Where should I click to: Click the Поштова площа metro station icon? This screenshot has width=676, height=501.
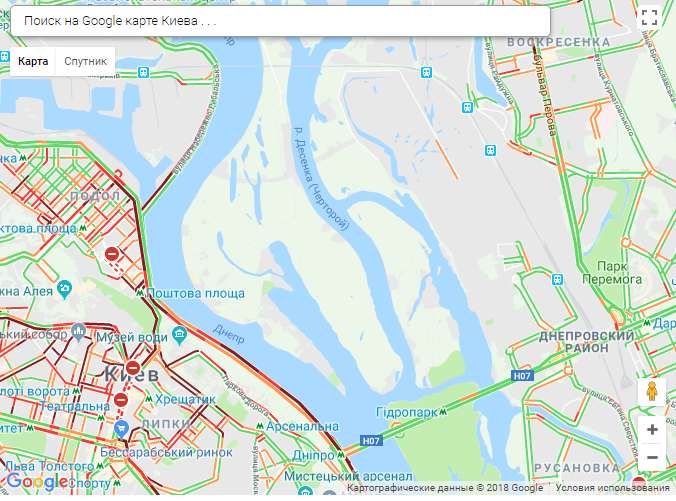pyautogui.click(x=140, y=293)
